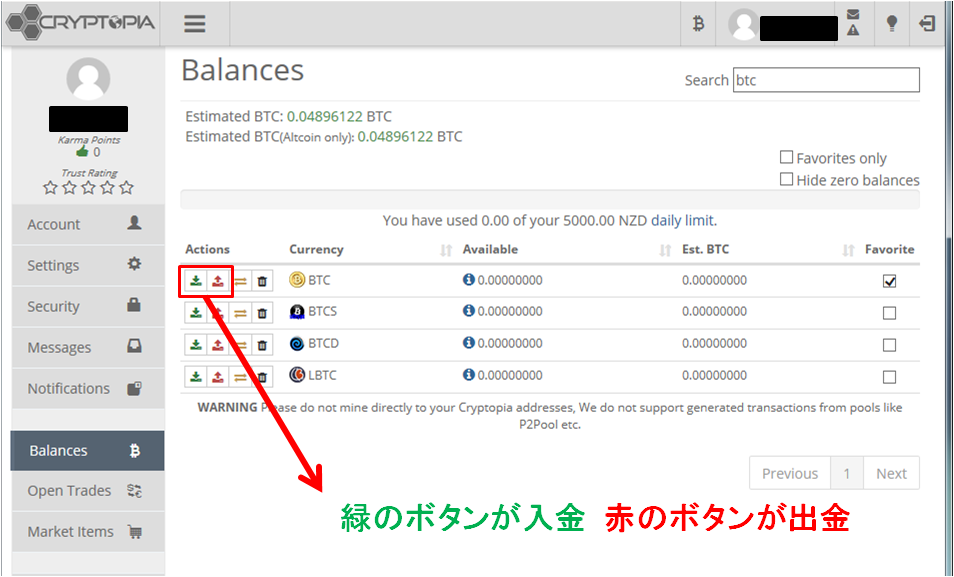Click the Previous pagination button

pyautogui.click(x=789, y=473)
